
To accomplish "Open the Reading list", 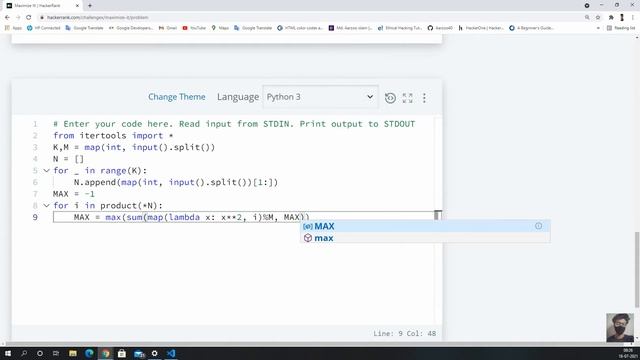I will pos(621,28).
